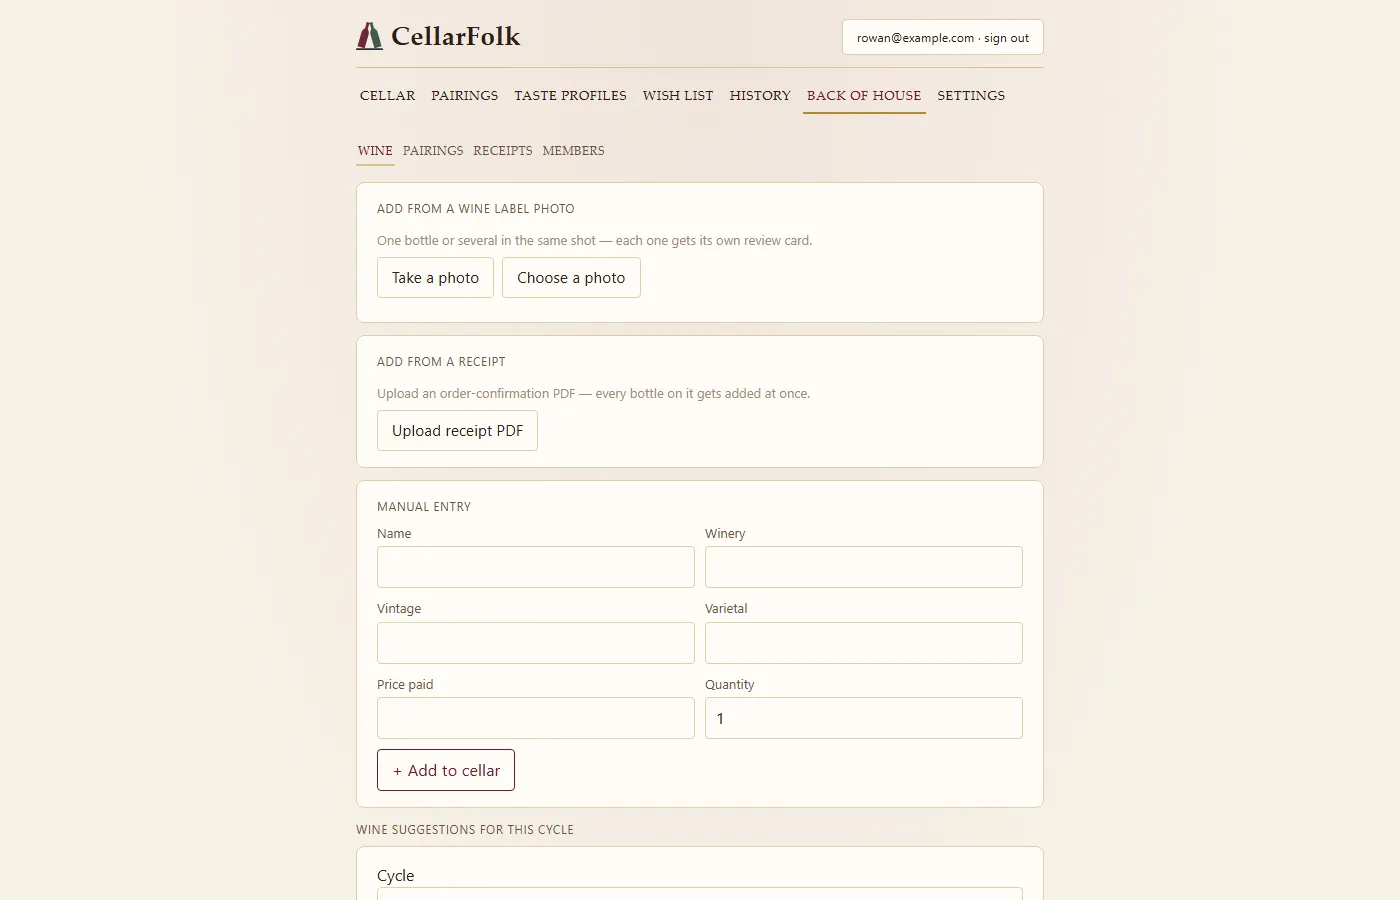The height and width of the screenshot is (900, 1400).
Task: Open the Cellar tab
Action: [387, 96]
